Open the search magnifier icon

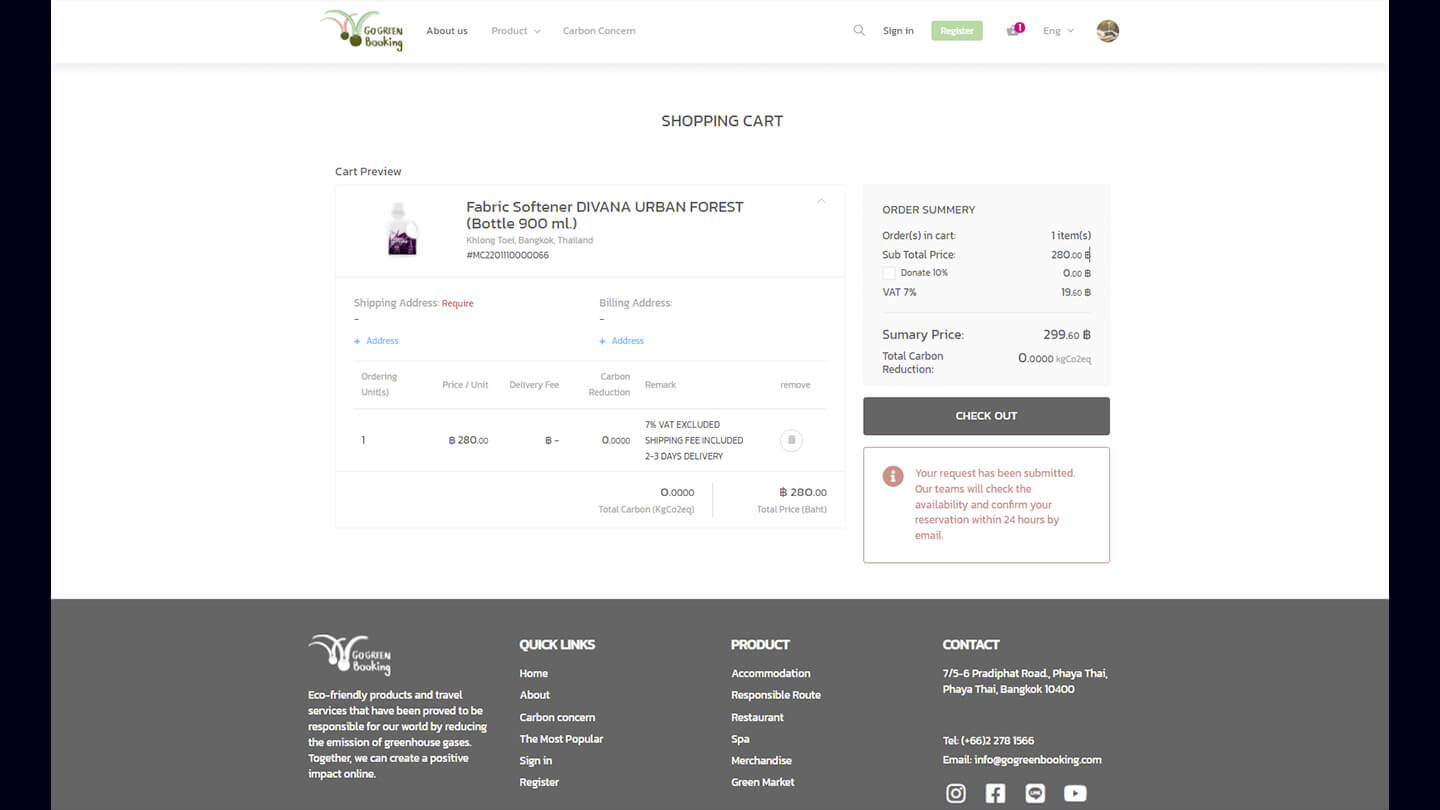click(859, 30)
